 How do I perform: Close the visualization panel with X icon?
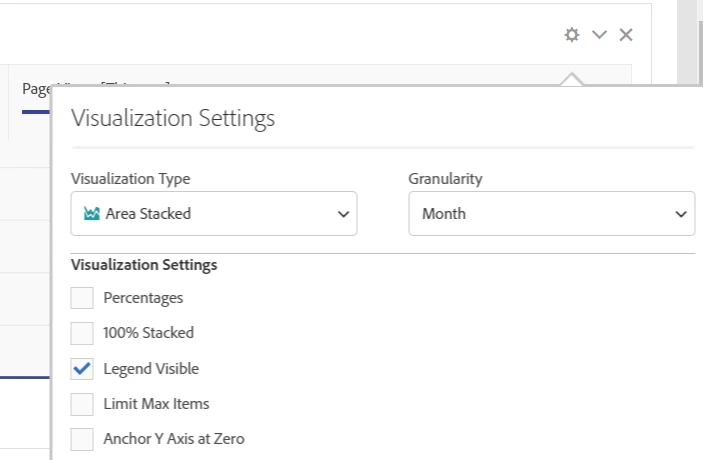[x=626, y=35]
